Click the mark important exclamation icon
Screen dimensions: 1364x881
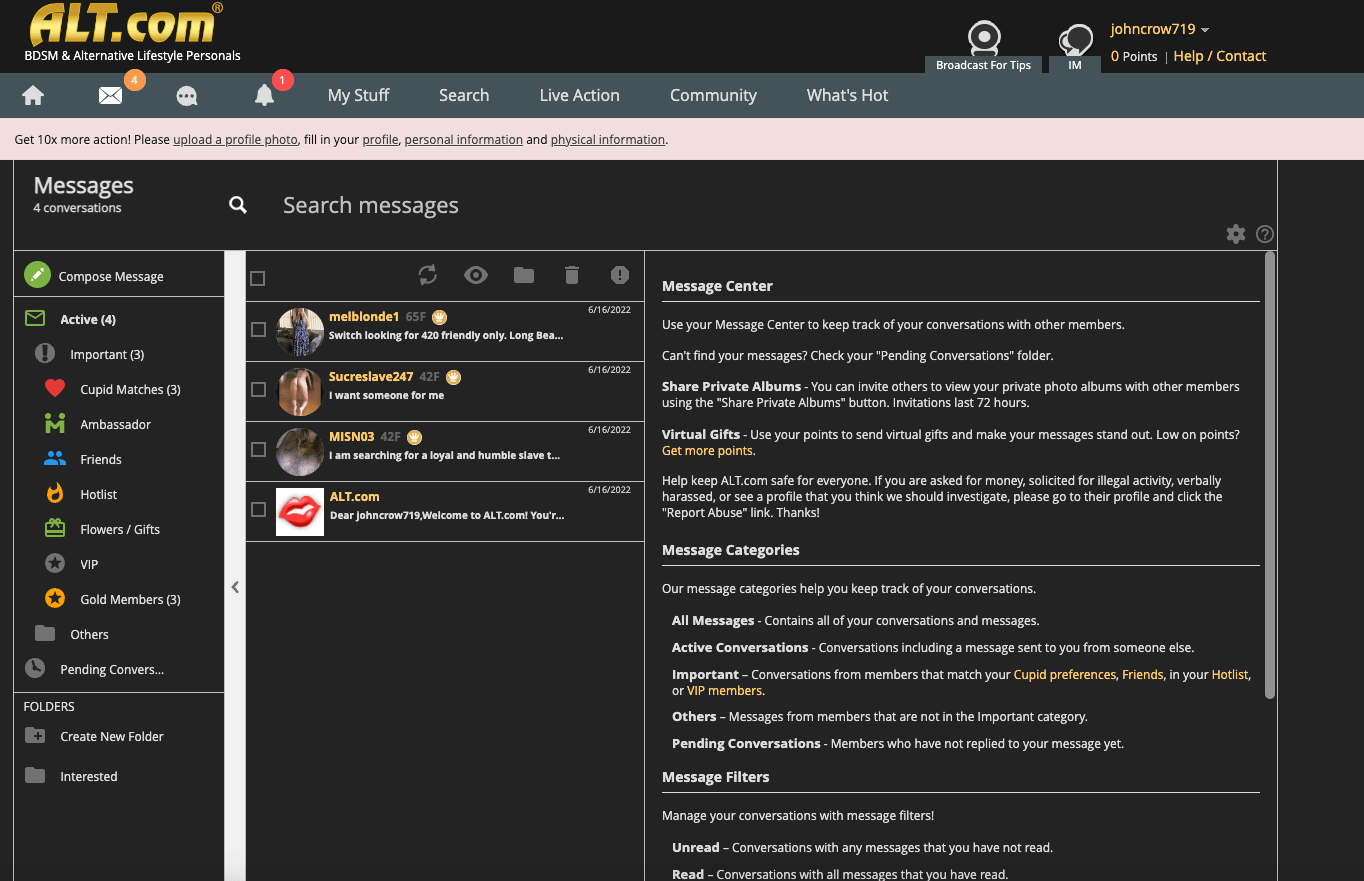click(620, 275)
